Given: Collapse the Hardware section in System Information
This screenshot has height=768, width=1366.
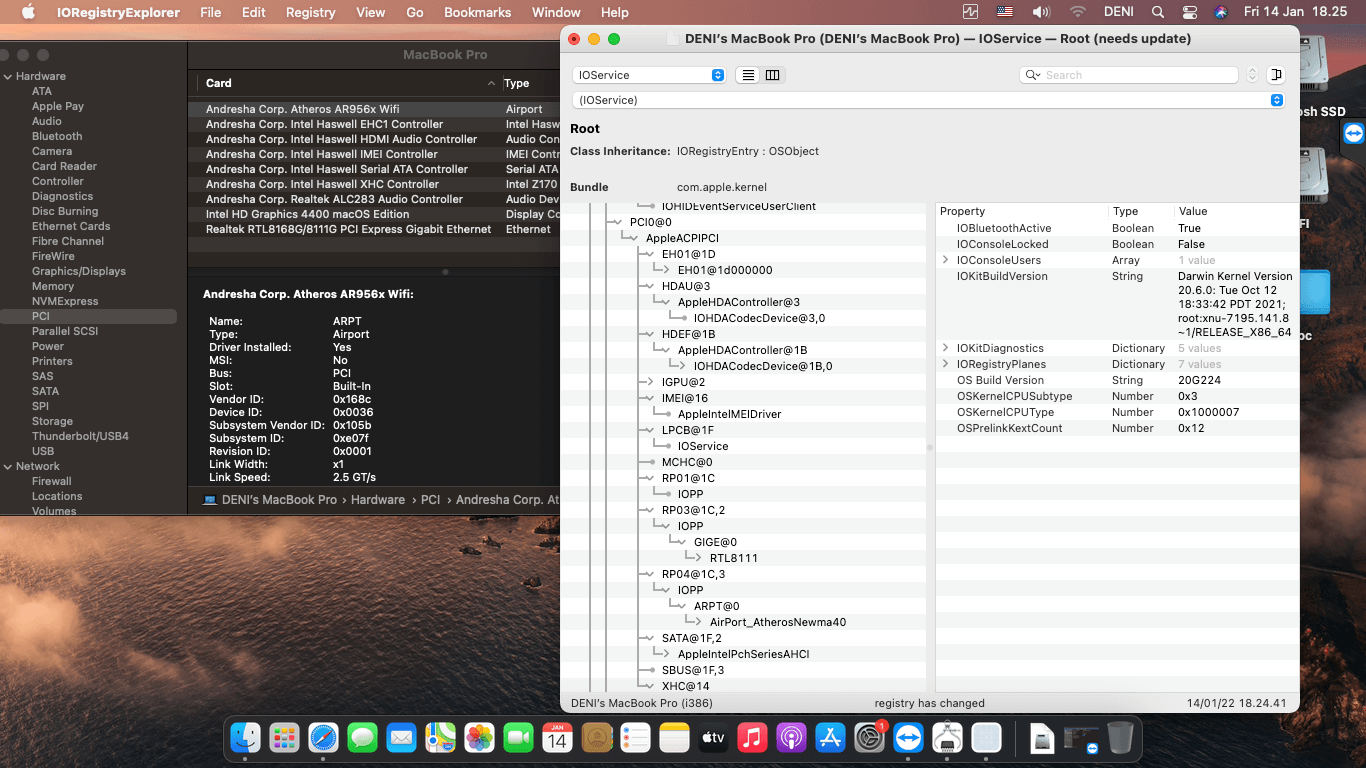Looking at the screenshot, I should [x=8, y=76].
